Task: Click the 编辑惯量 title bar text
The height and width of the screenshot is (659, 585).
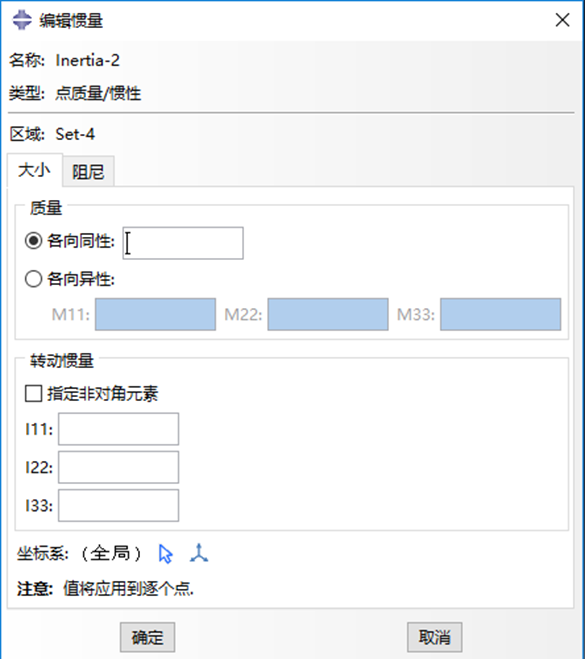Action: point(71,20)
